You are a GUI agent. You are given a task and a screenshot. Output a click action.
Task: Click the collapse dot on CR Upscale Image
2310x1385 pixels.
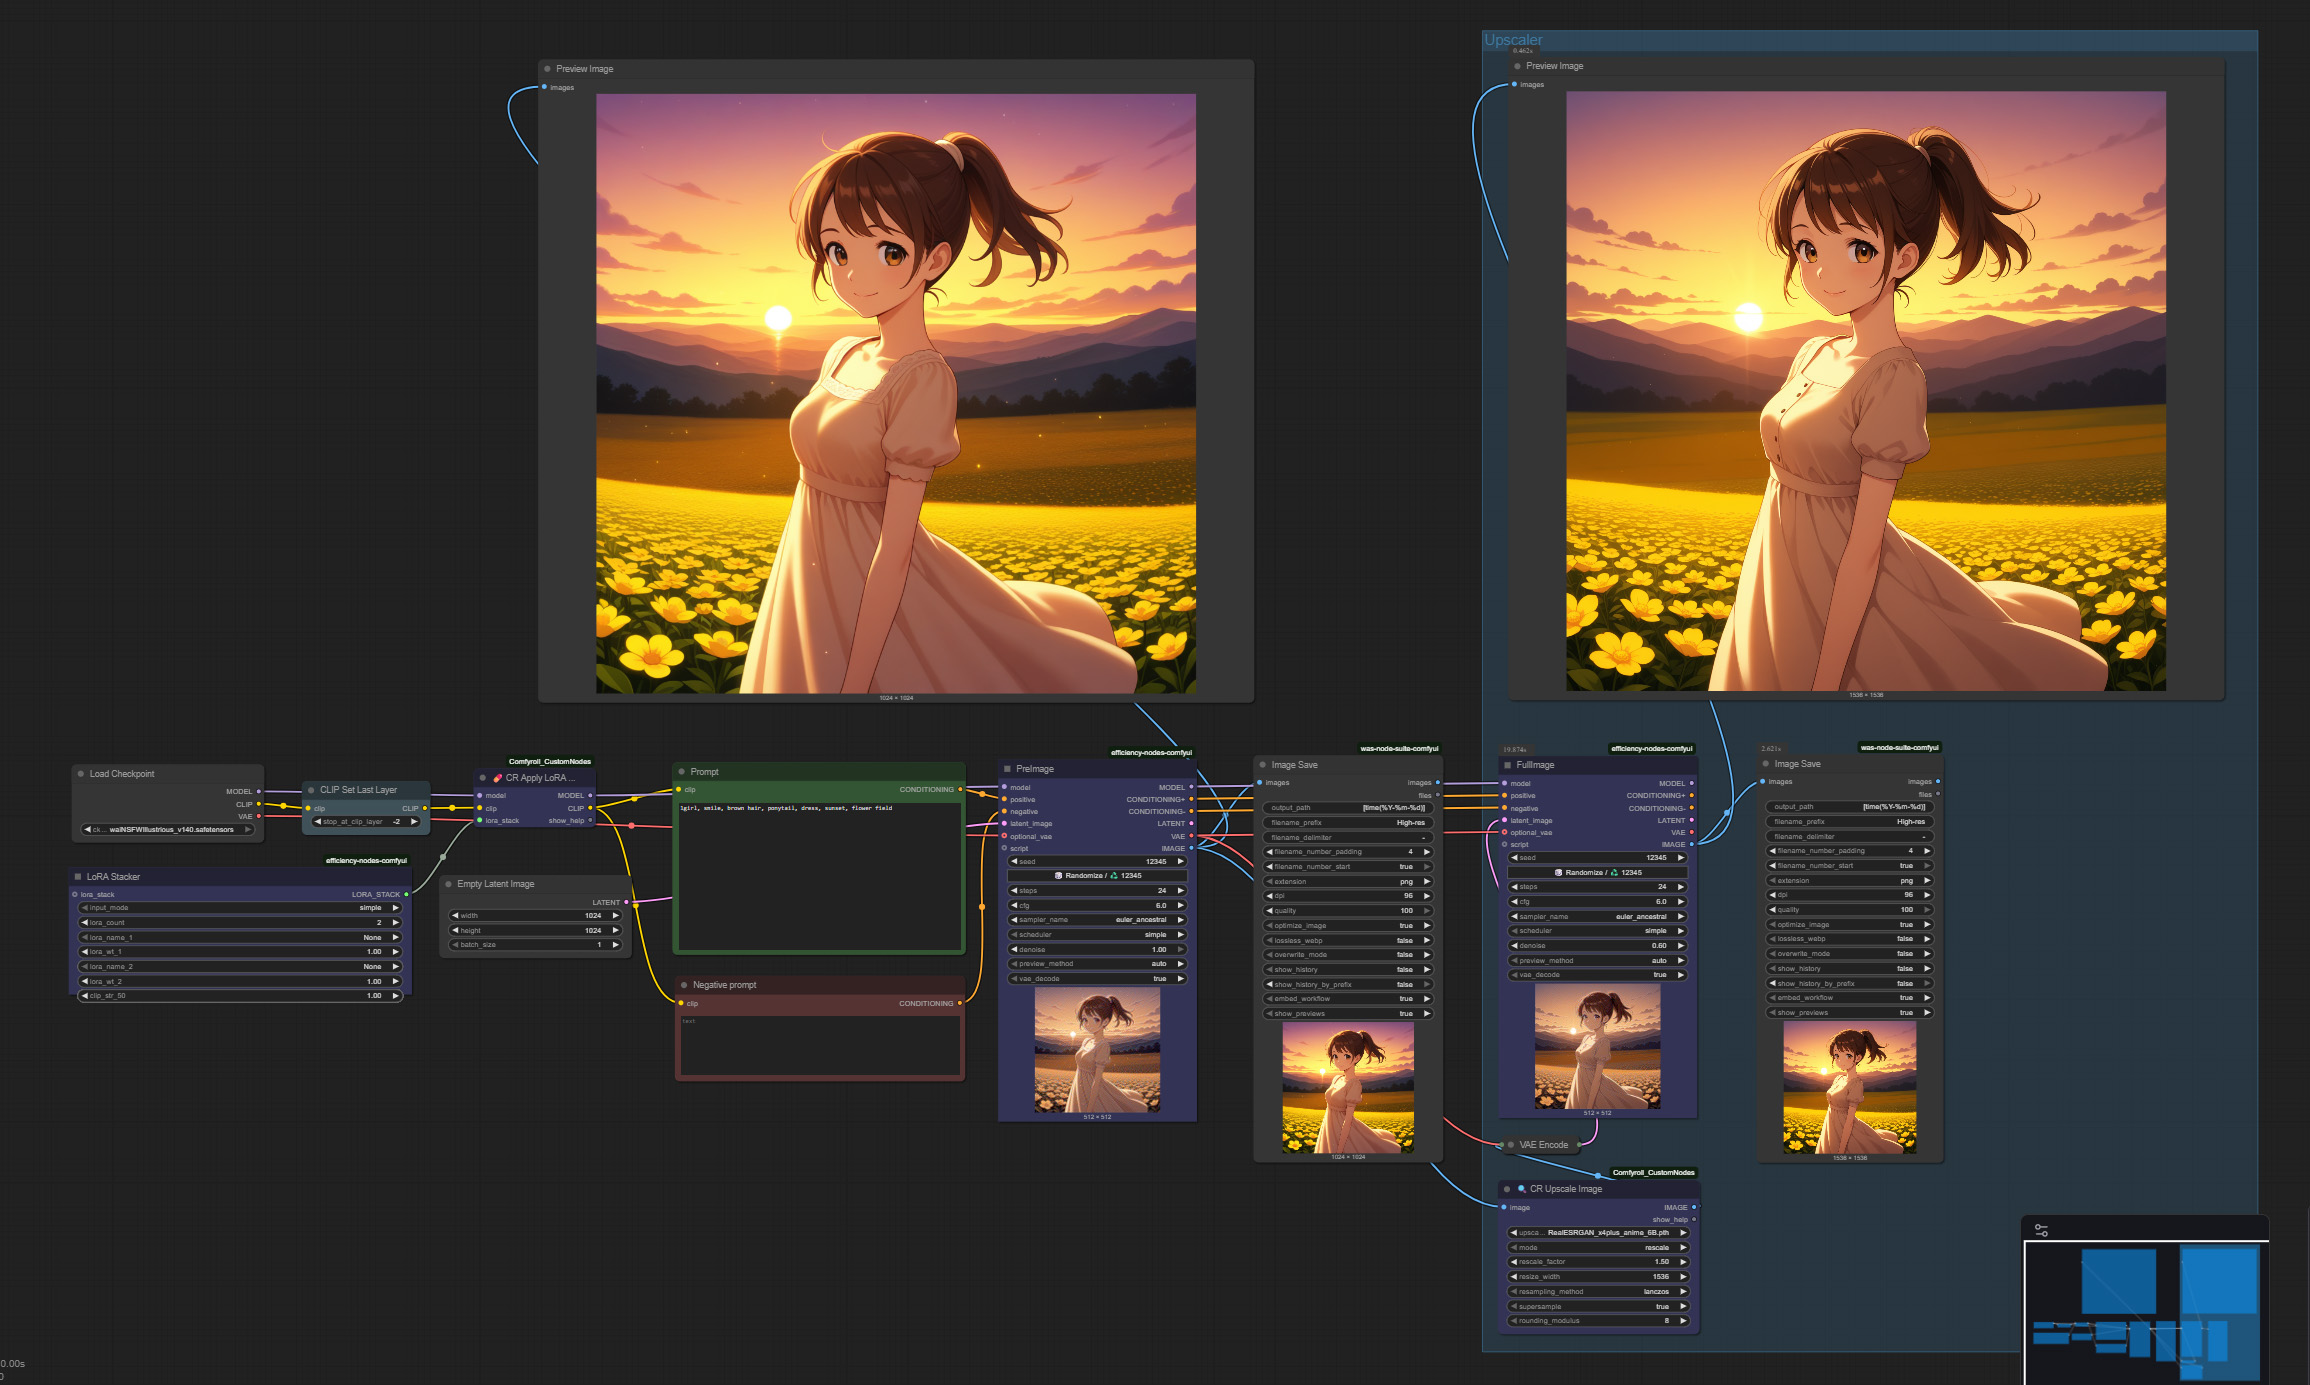(x=1507, y=1189)
